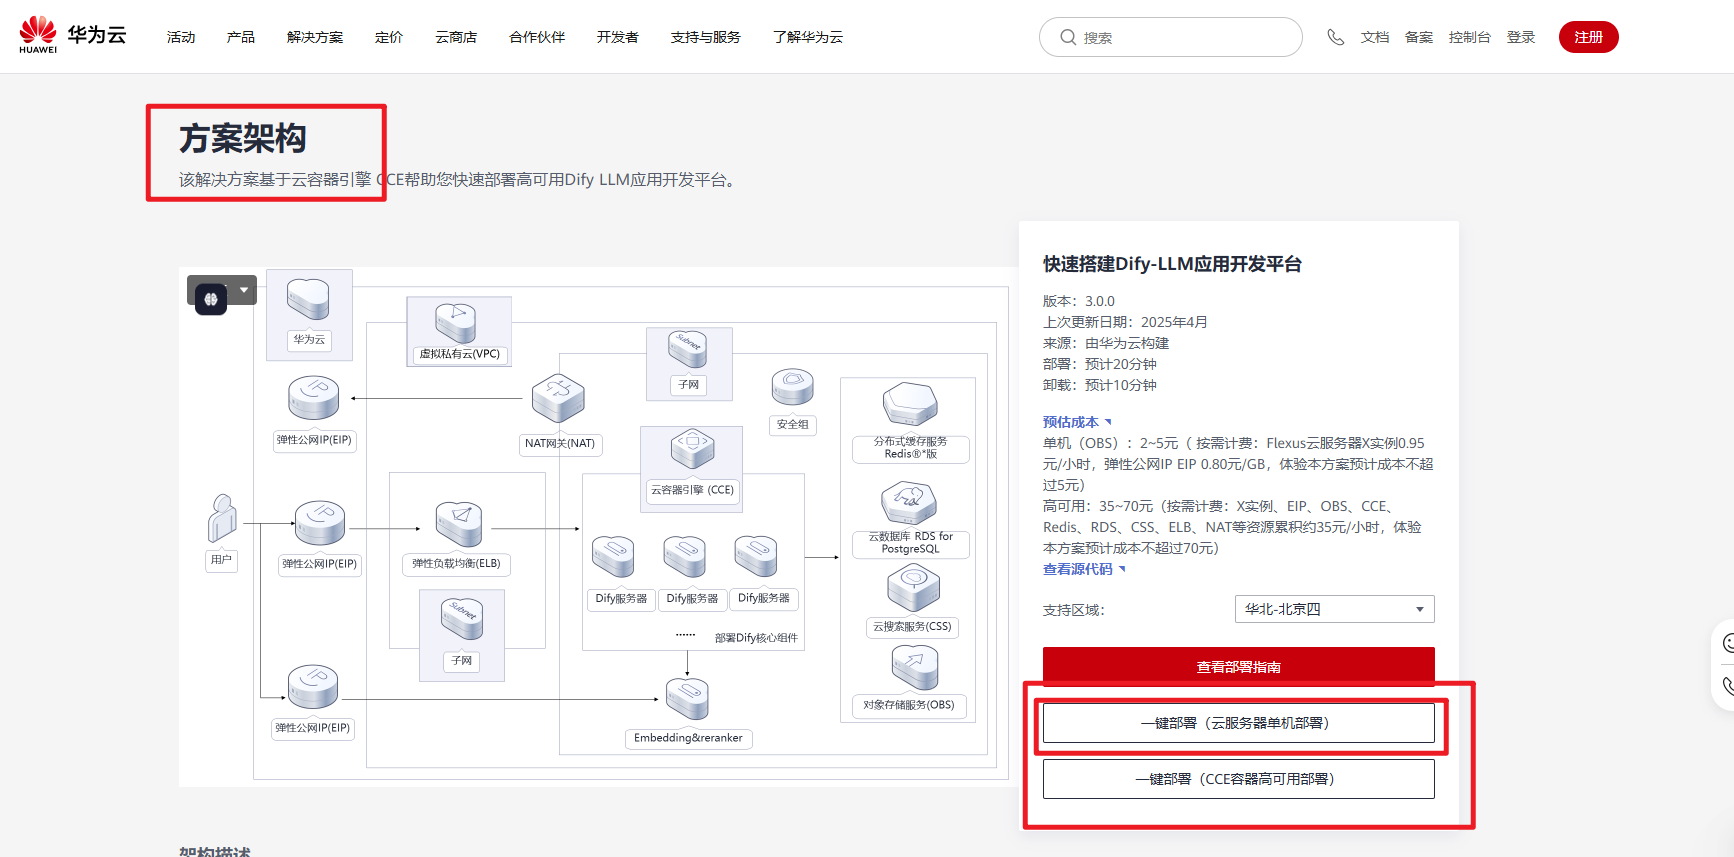Image resolution: width=1734 pixels, height=857 pixels.
Task: Click the Embedding&reranker icon
Action: click(x=687, y=698)
